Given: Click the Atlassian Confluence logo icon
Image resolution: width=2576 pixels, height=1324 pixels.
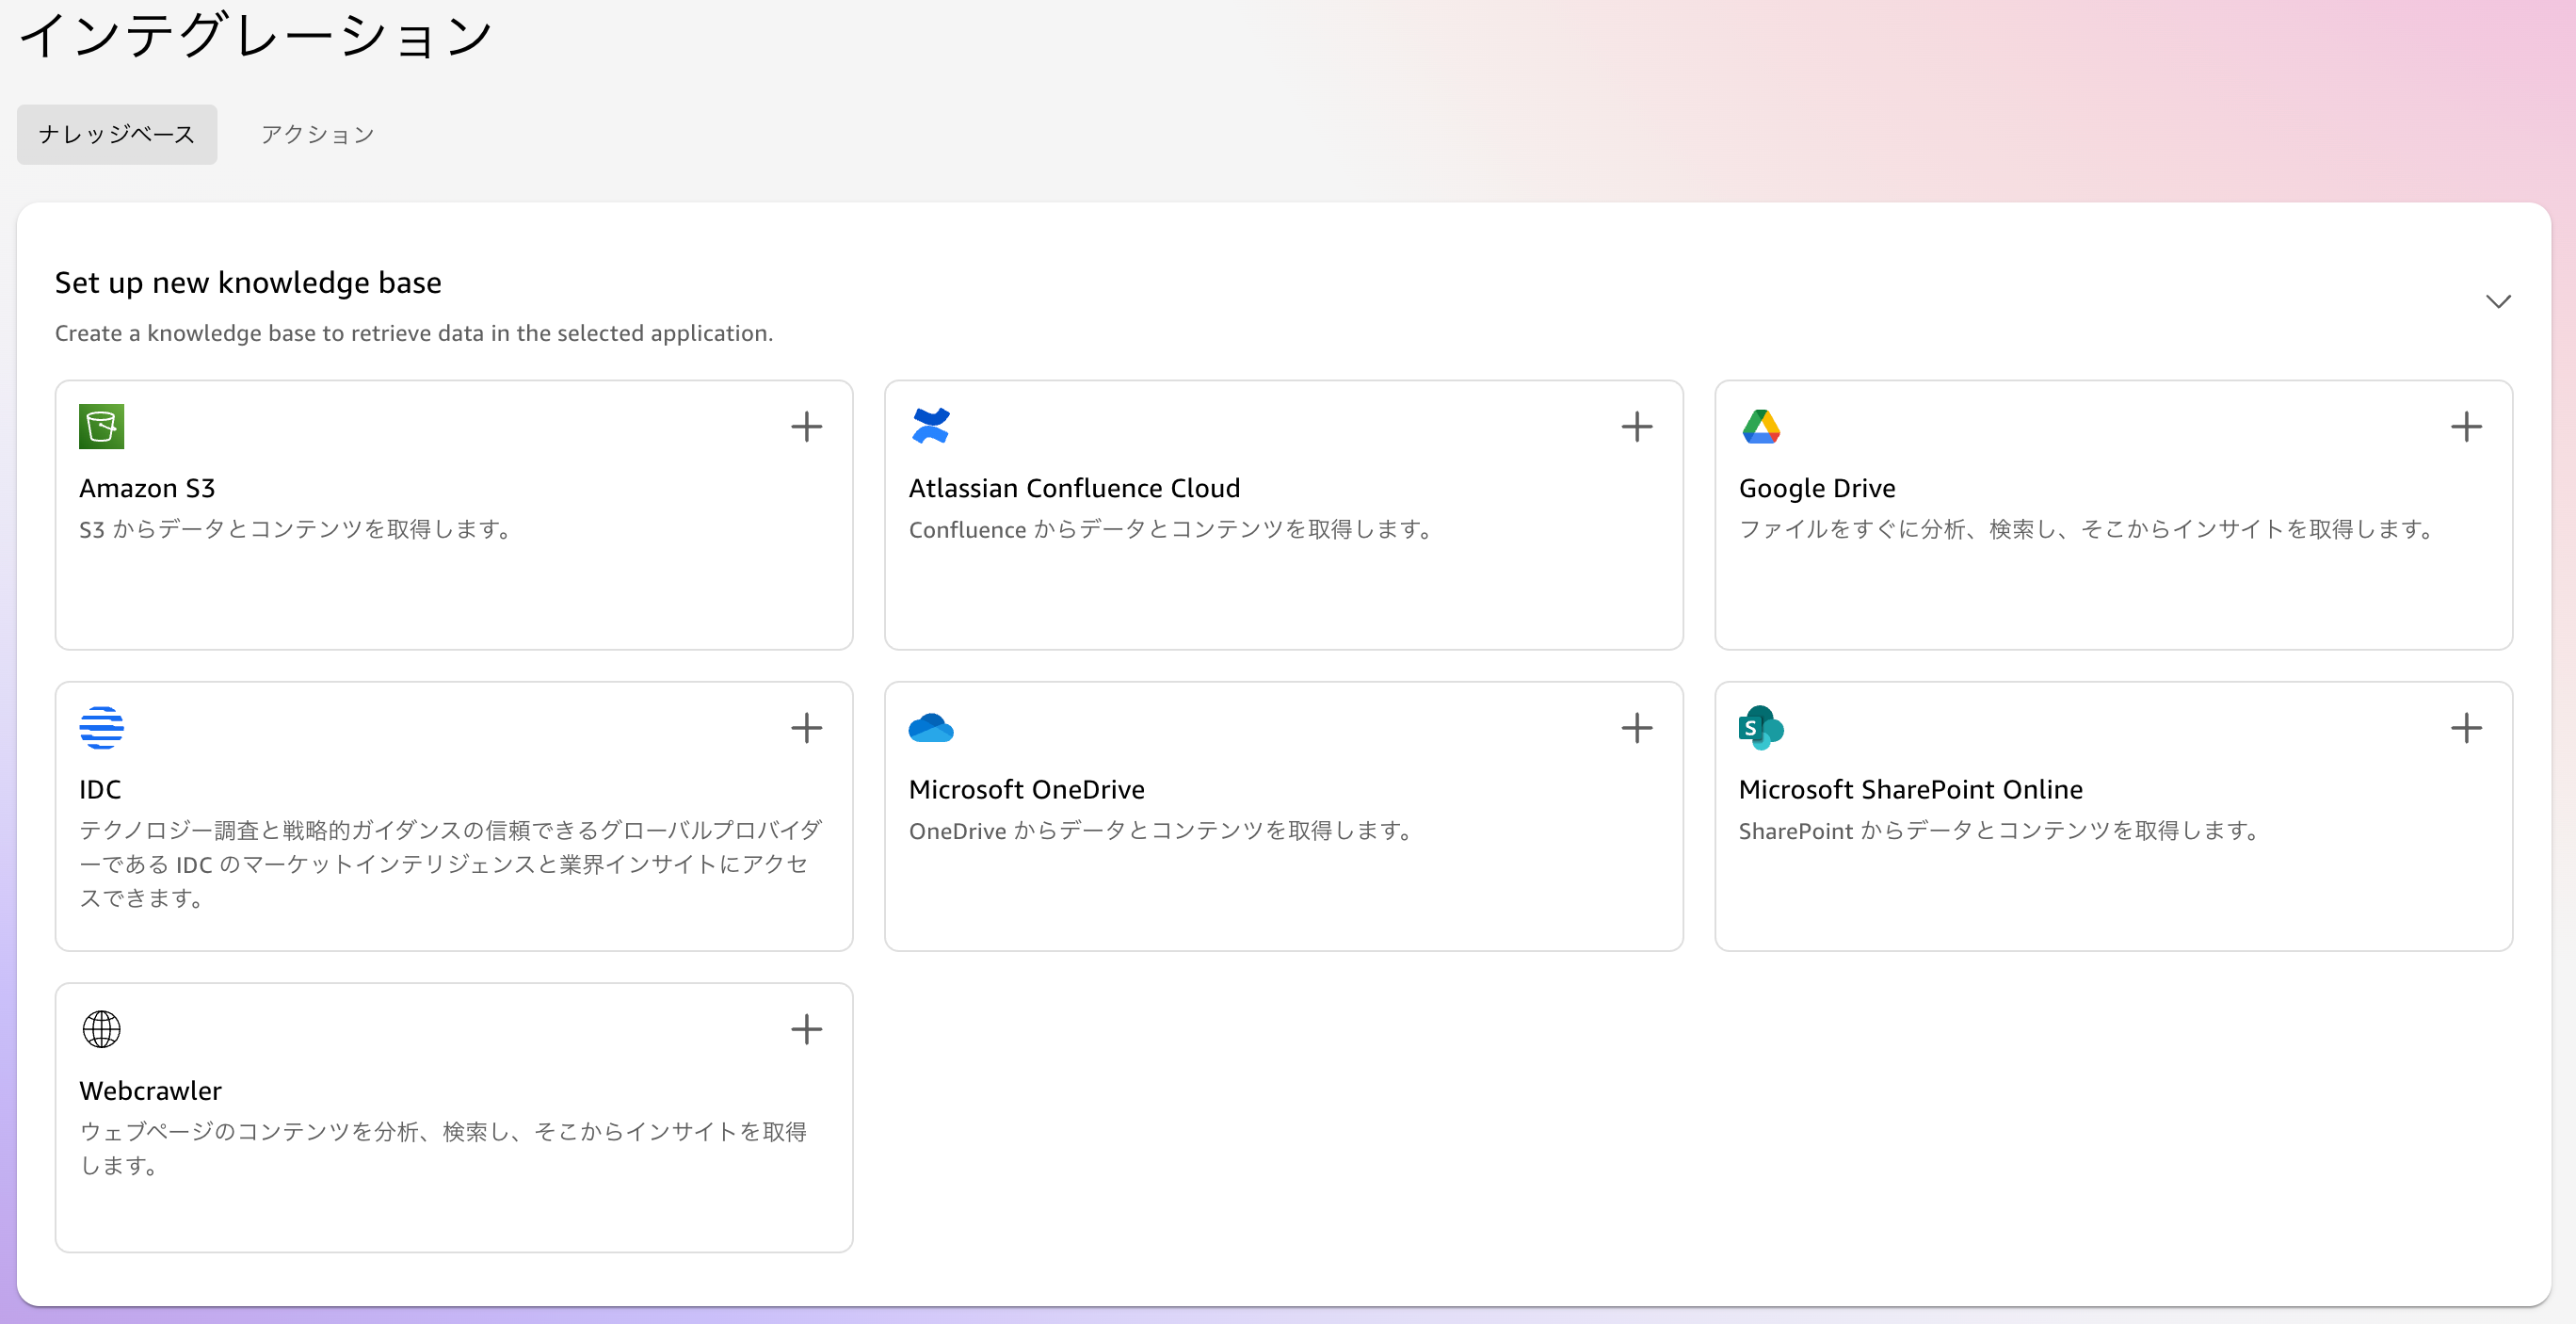Looking at the screenshot, I should point(930,427).
